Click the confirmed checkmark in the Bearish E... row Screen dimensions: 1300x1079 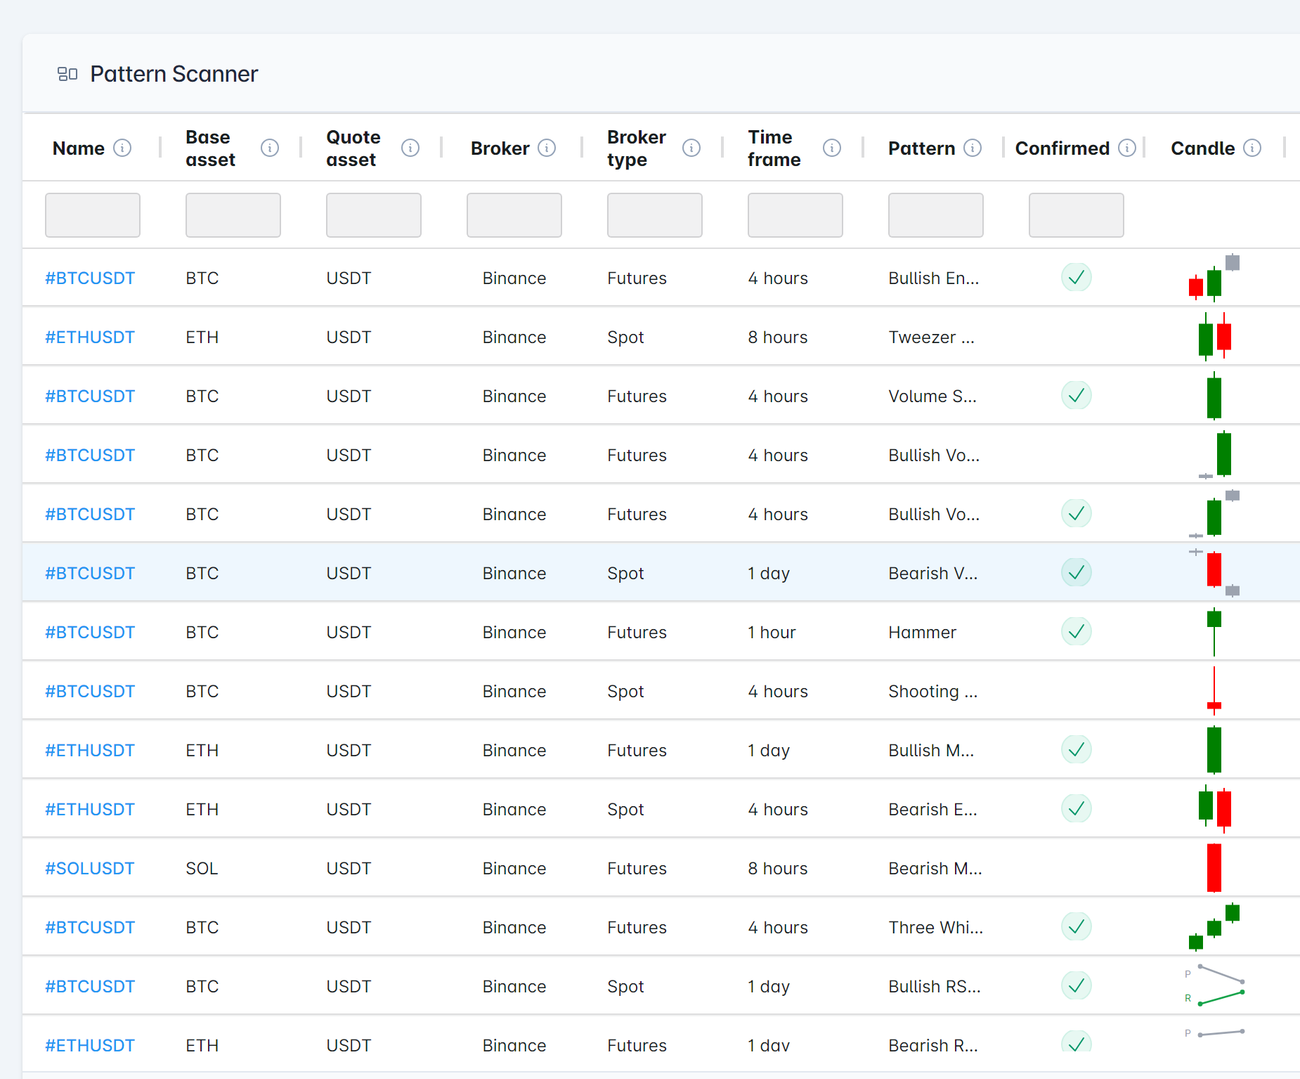tap(1076, 809)
